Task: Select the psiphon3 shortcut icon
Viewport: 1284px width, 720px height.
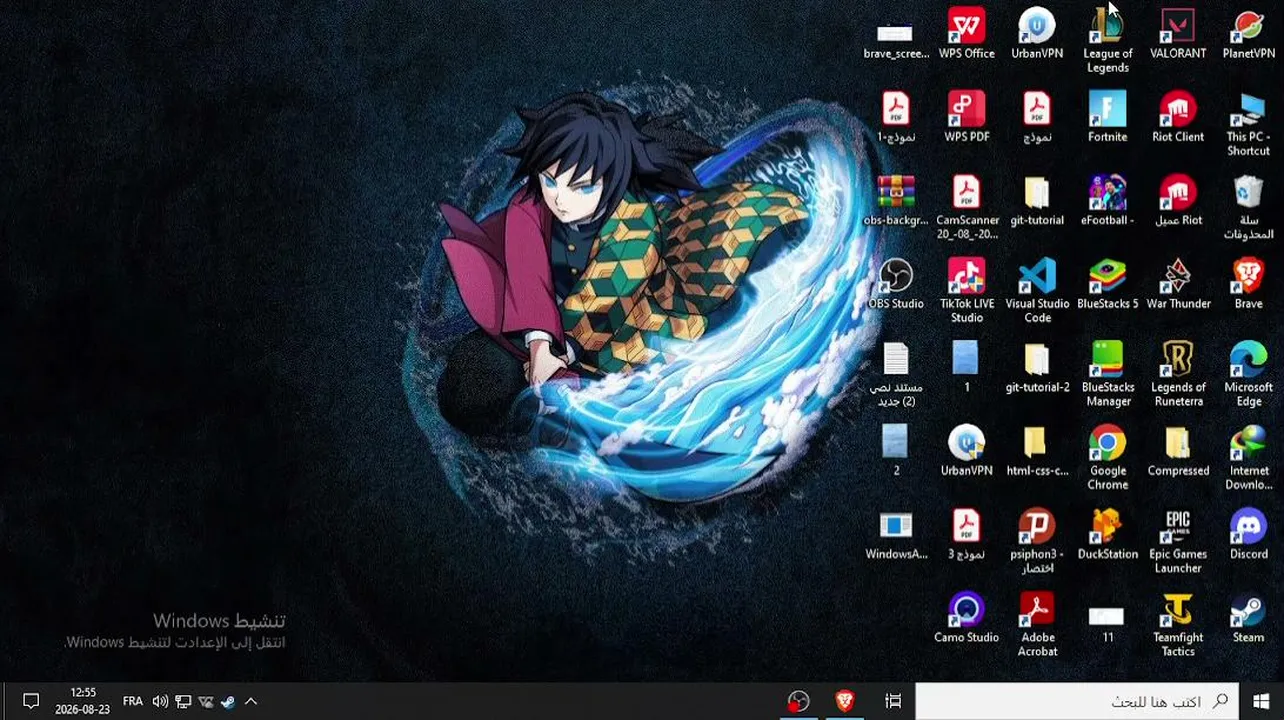Action: pos(1037,541)
